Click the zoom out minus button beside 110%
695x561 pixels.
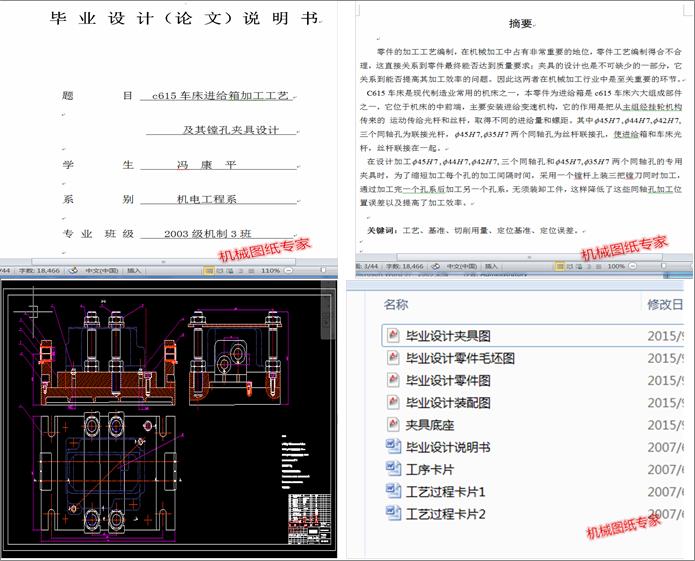(289, 270)
